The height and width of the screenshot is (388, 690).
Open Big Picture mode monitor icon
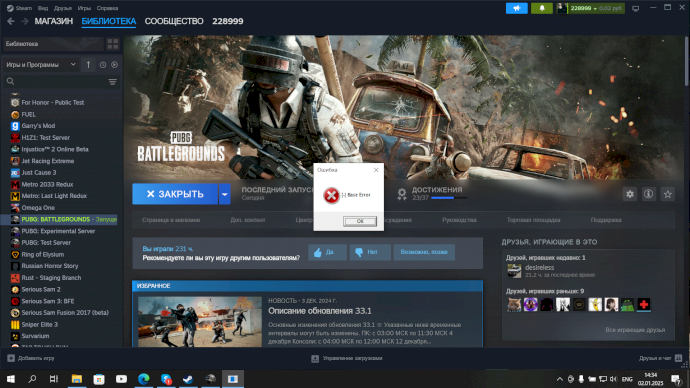(x=636, y=8)
